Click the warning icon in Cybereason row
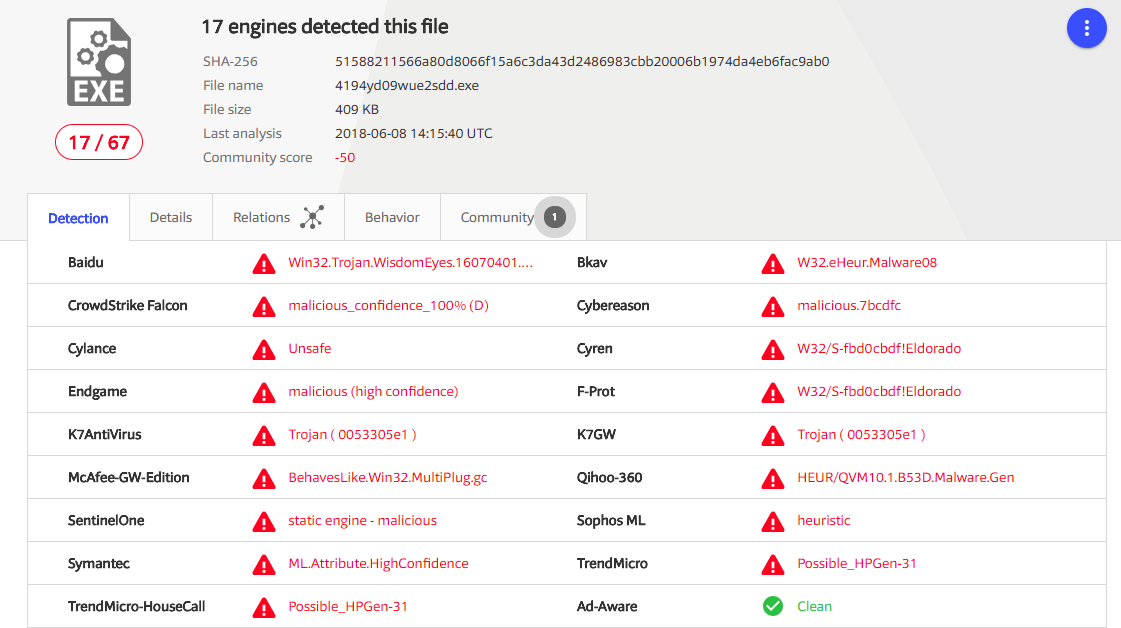Viewport: 1121px width, 628px height. tap(773, 306)
